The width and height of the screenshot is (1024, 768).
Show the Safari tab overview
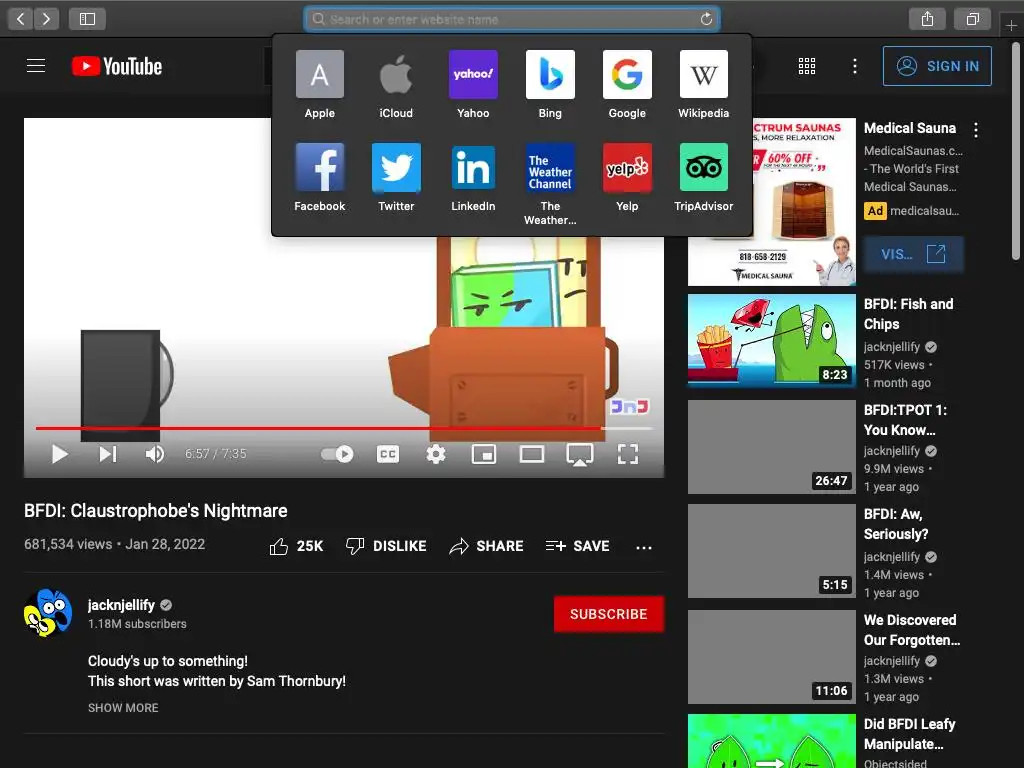click(x=972, y=19)
